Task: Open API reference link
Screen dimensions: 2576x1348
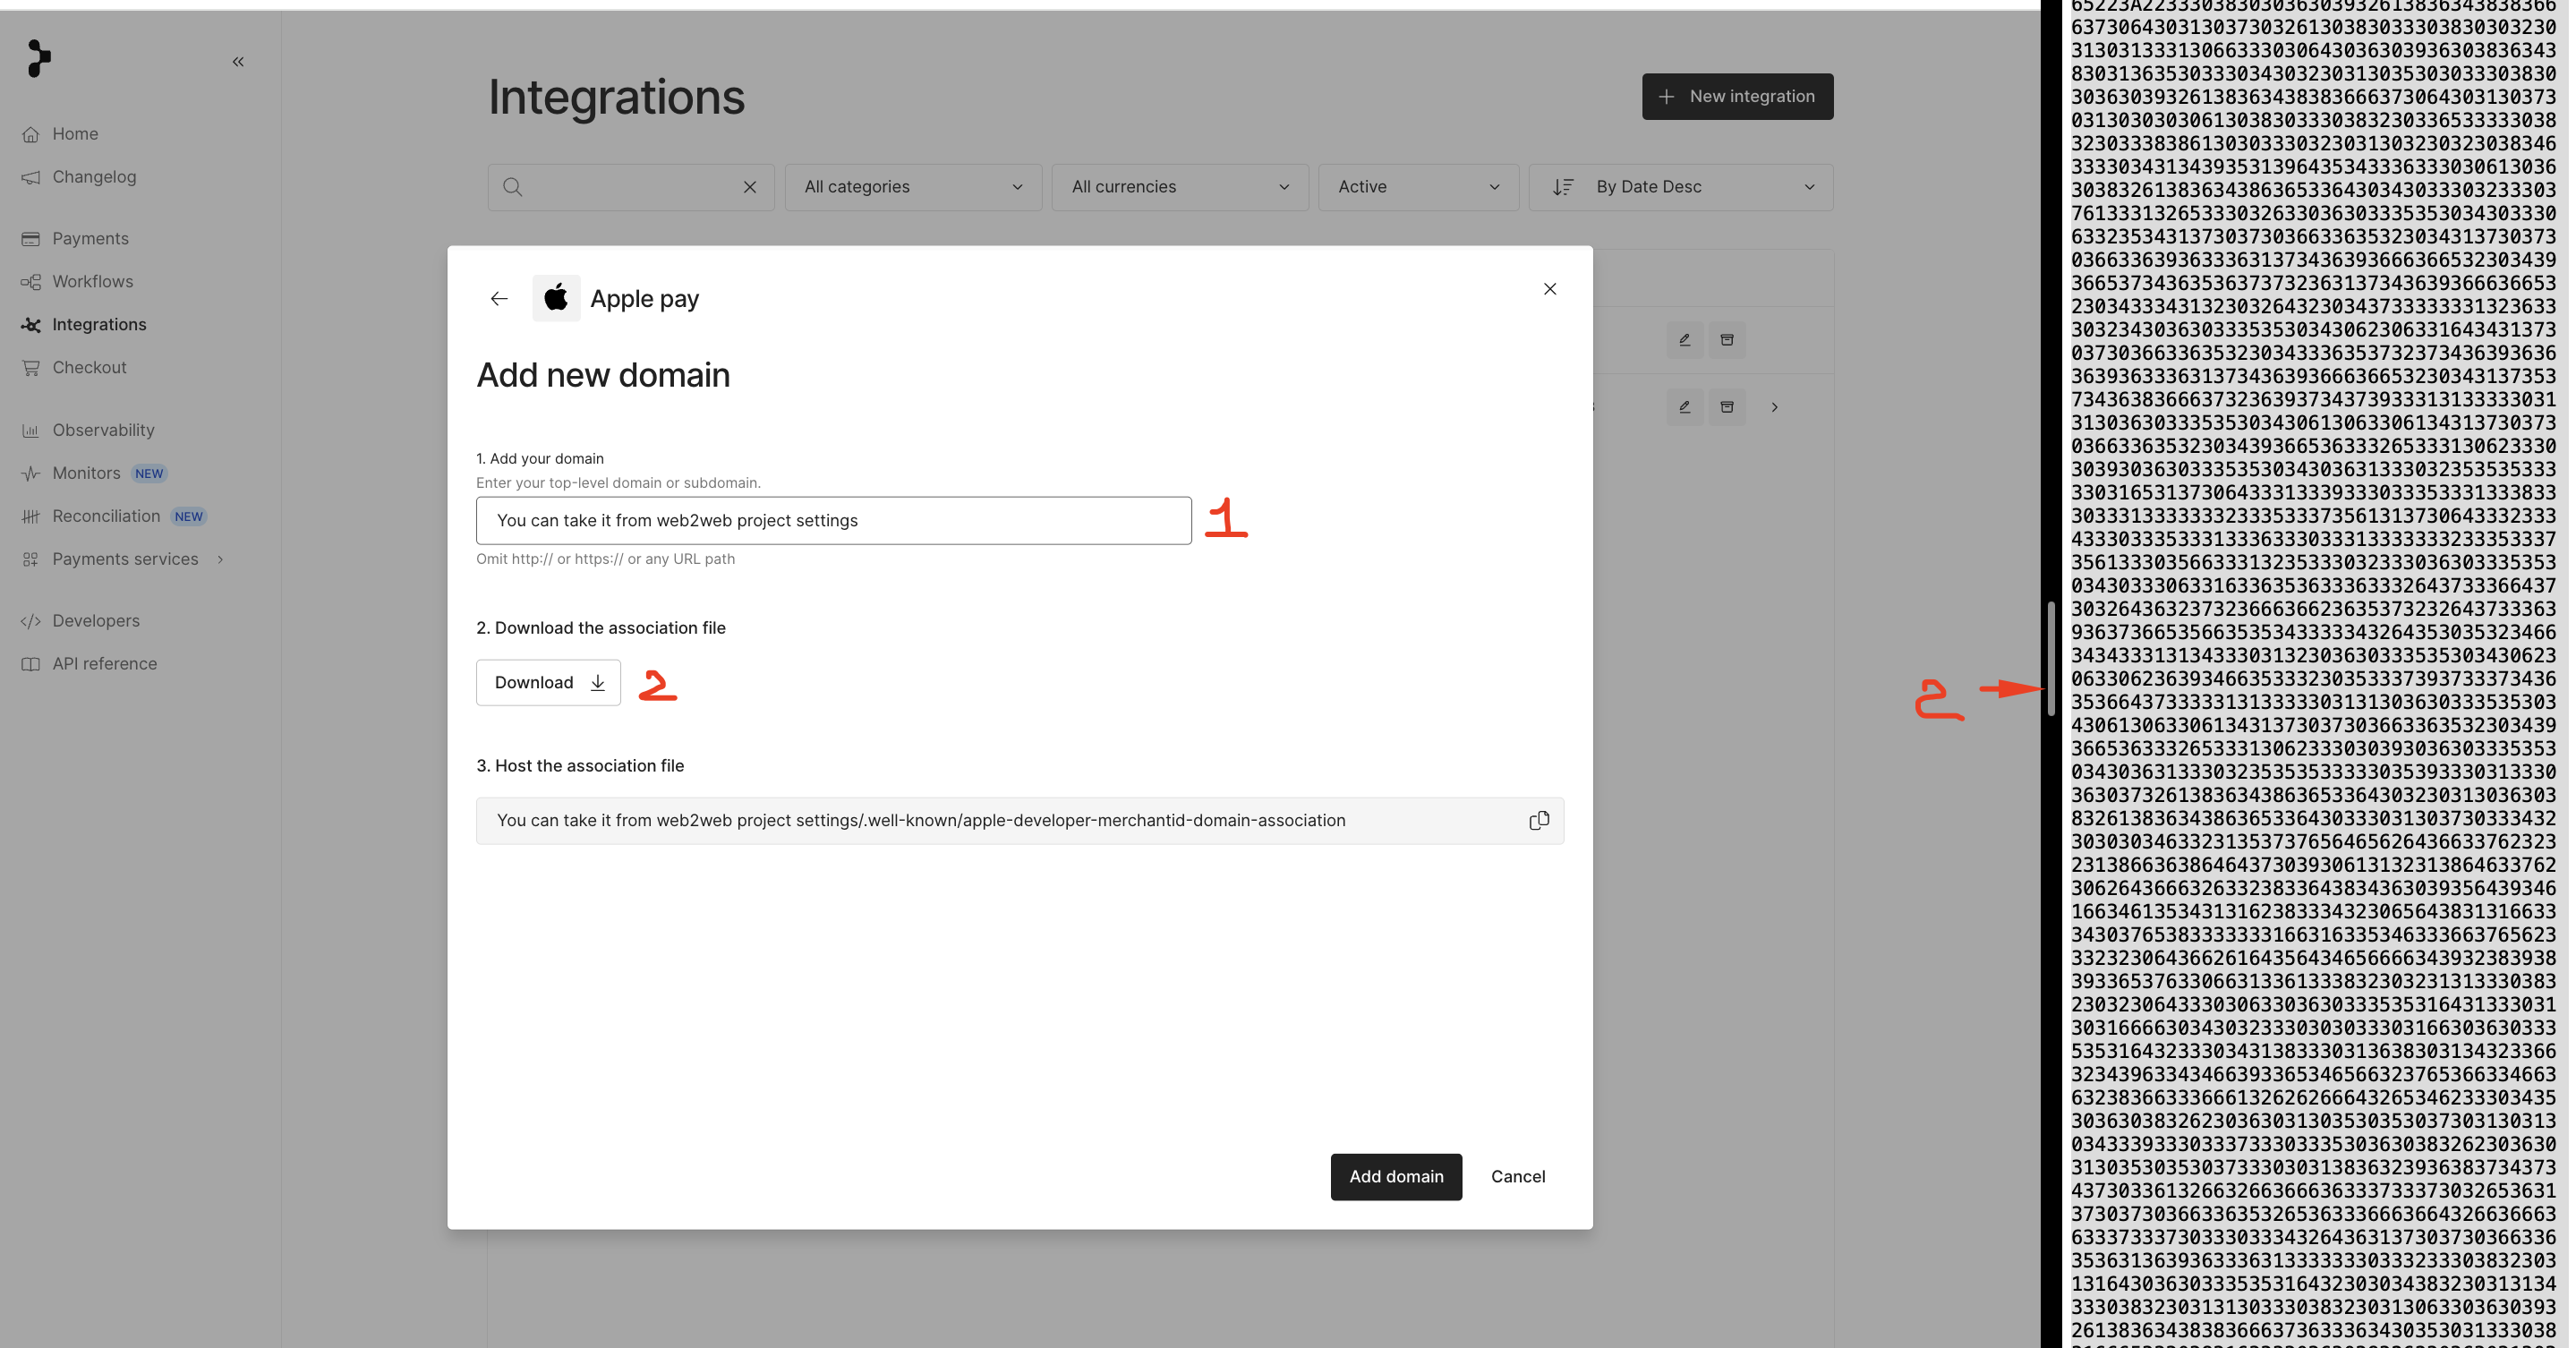Action: pos(104,664)
